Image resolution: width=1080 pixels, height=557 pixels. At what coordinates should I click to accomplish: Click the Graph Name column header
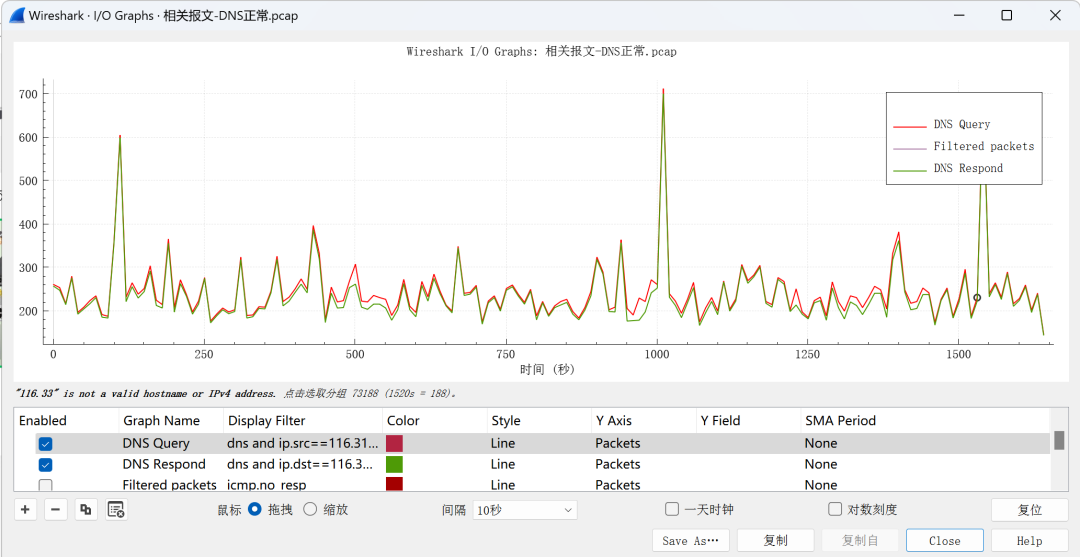(161, 421)
